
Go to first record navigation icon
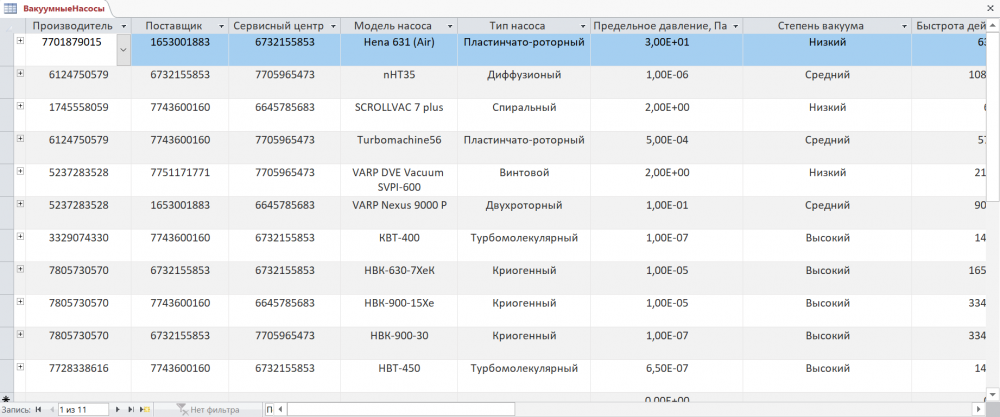point(38,410)
